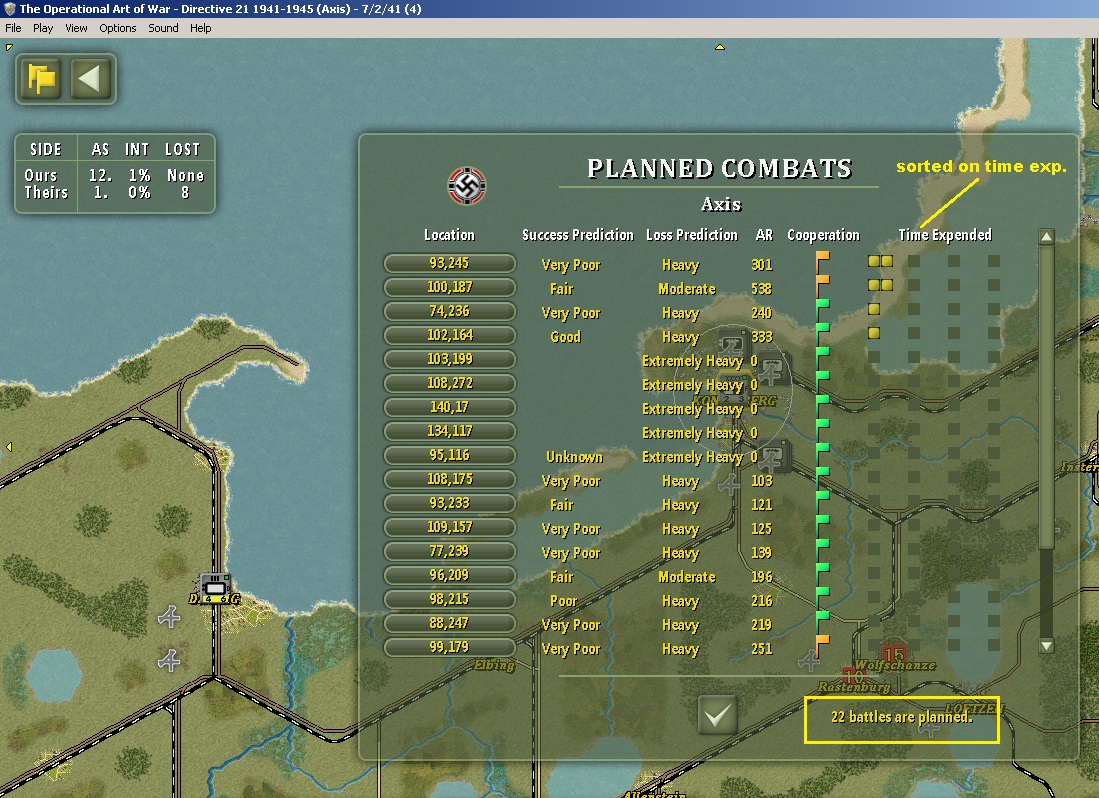
Task: Click the orange cooperation flag for 100,187
Action: point(823,287)
